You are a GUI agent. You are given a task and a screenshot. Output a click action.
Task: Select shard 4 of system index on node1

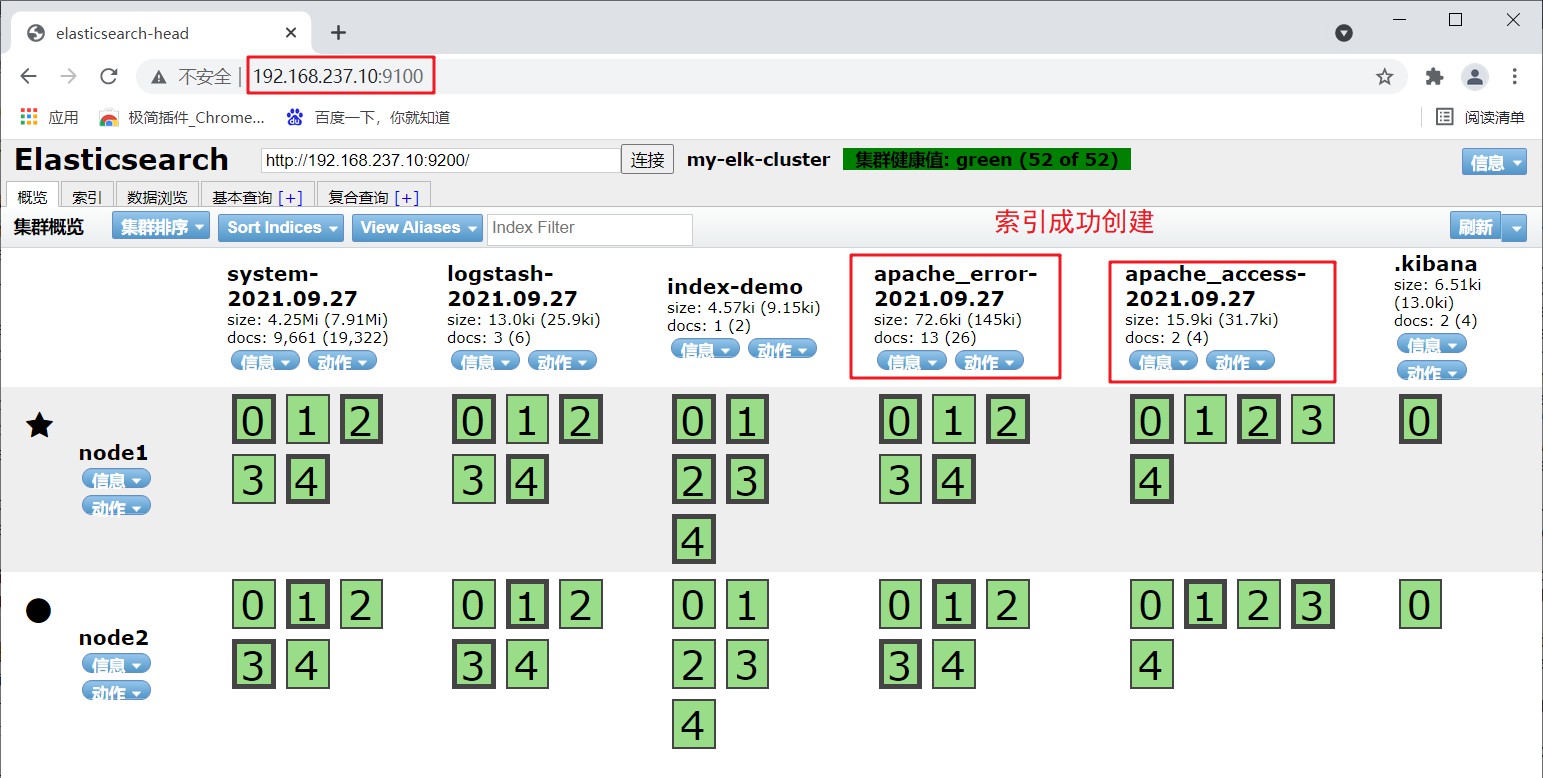[x=307, y=480]
